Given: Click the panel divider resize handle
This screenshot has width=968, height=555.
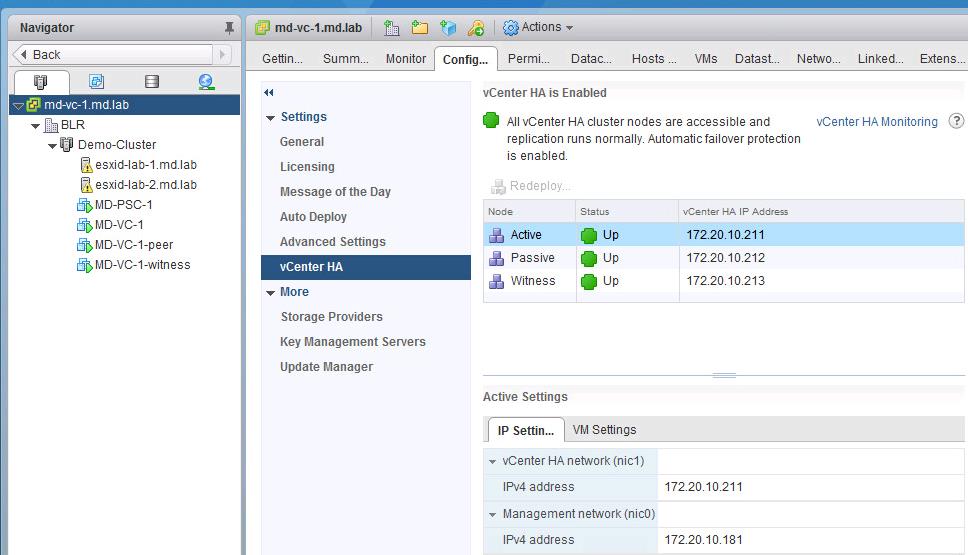Looking at the screenshot, I should [724, 375].
